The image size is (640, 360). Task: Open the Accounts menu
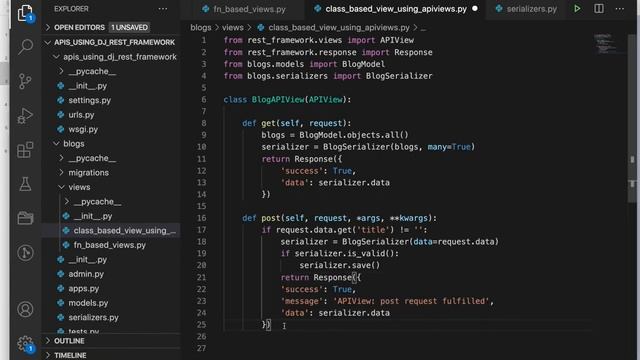(x=25, y=309)
